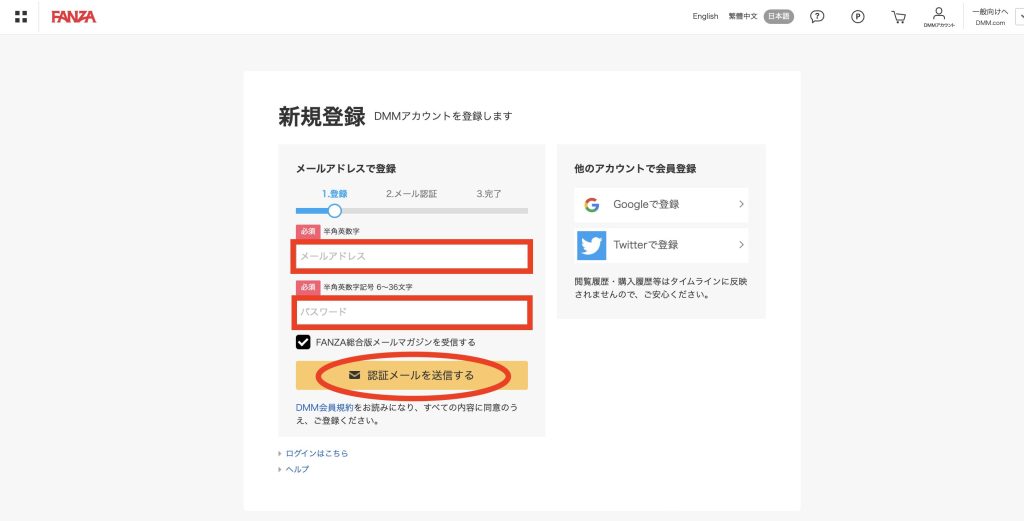Open the dropdown arrow beside DMM.com
This screenshot has width=1024, height=521.
tap(1018, 17)
